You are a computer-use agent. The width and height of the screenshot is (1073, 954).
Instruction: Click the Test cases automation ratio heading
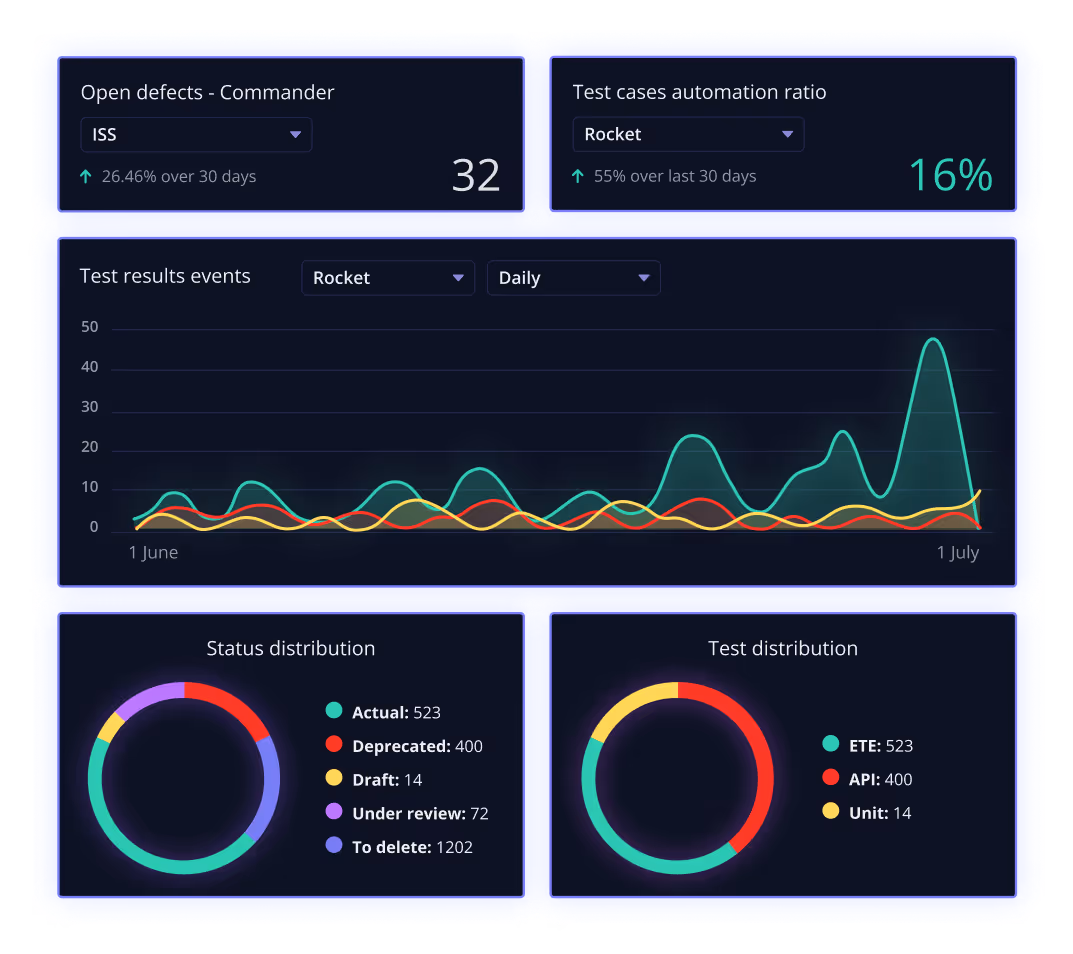[699, 92]
